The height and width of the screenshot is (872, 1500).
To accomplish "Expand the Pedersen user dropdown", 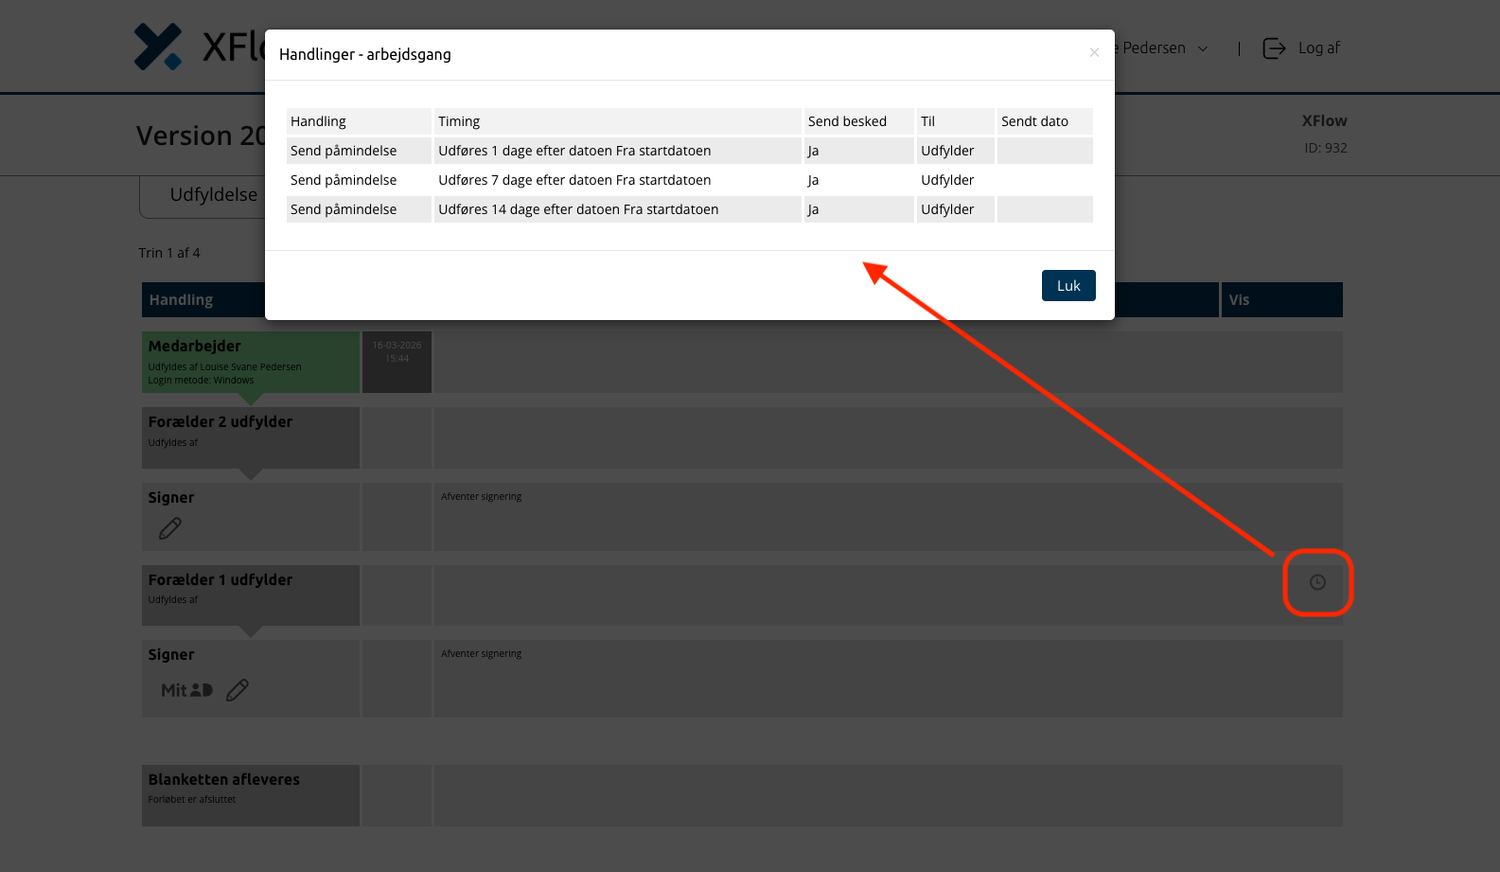I will point(1203,48).
